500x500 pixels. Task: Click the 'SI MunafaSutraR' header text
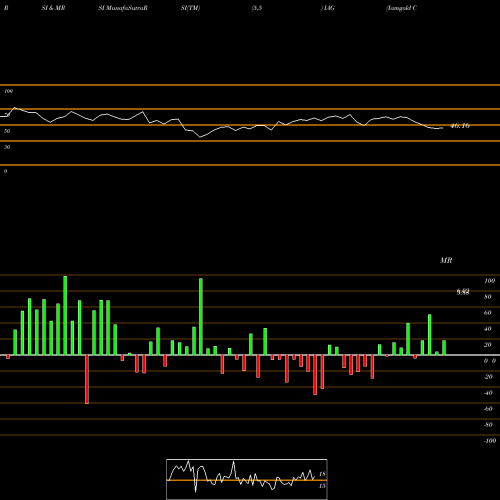coord(123,8)
